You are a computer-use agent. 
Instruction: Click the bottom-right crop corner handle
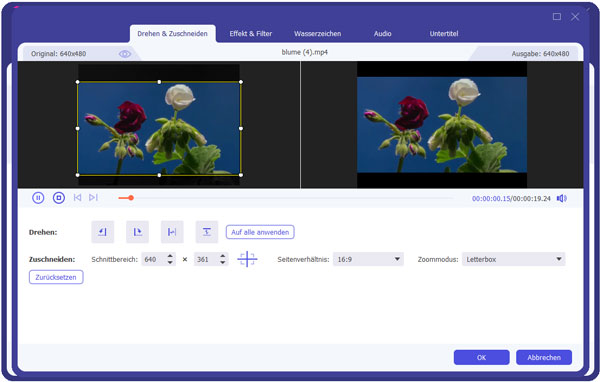point(241,175)
